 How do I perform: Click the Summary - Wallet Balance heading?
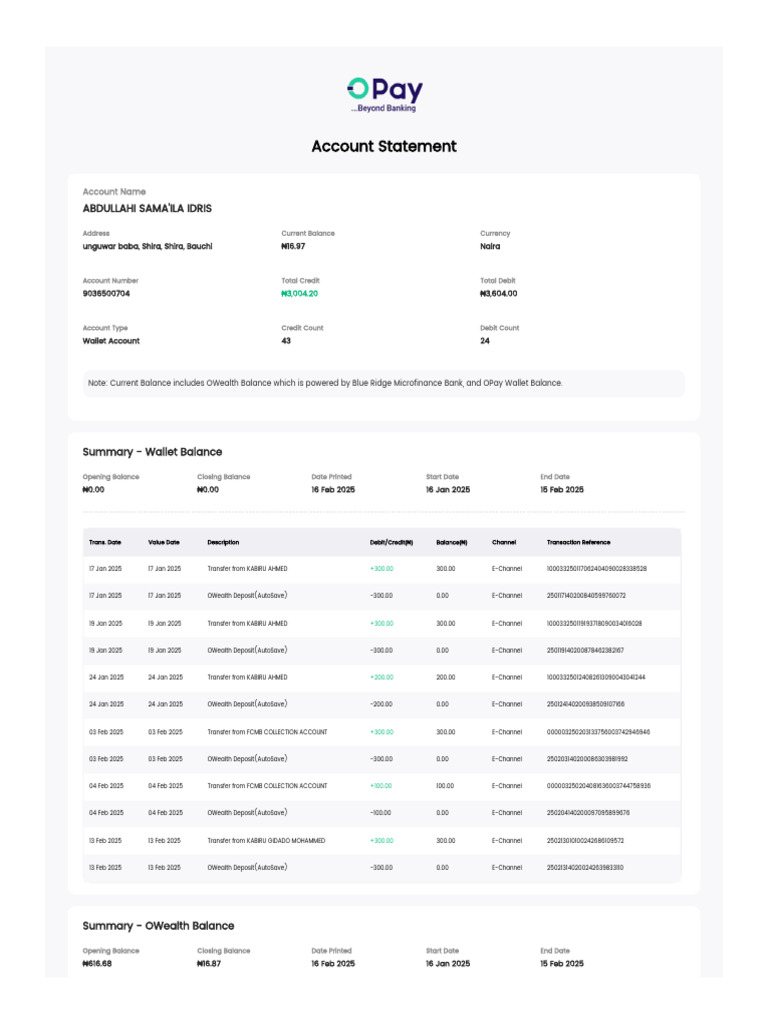pyautogui.click(x=152, y=452)
